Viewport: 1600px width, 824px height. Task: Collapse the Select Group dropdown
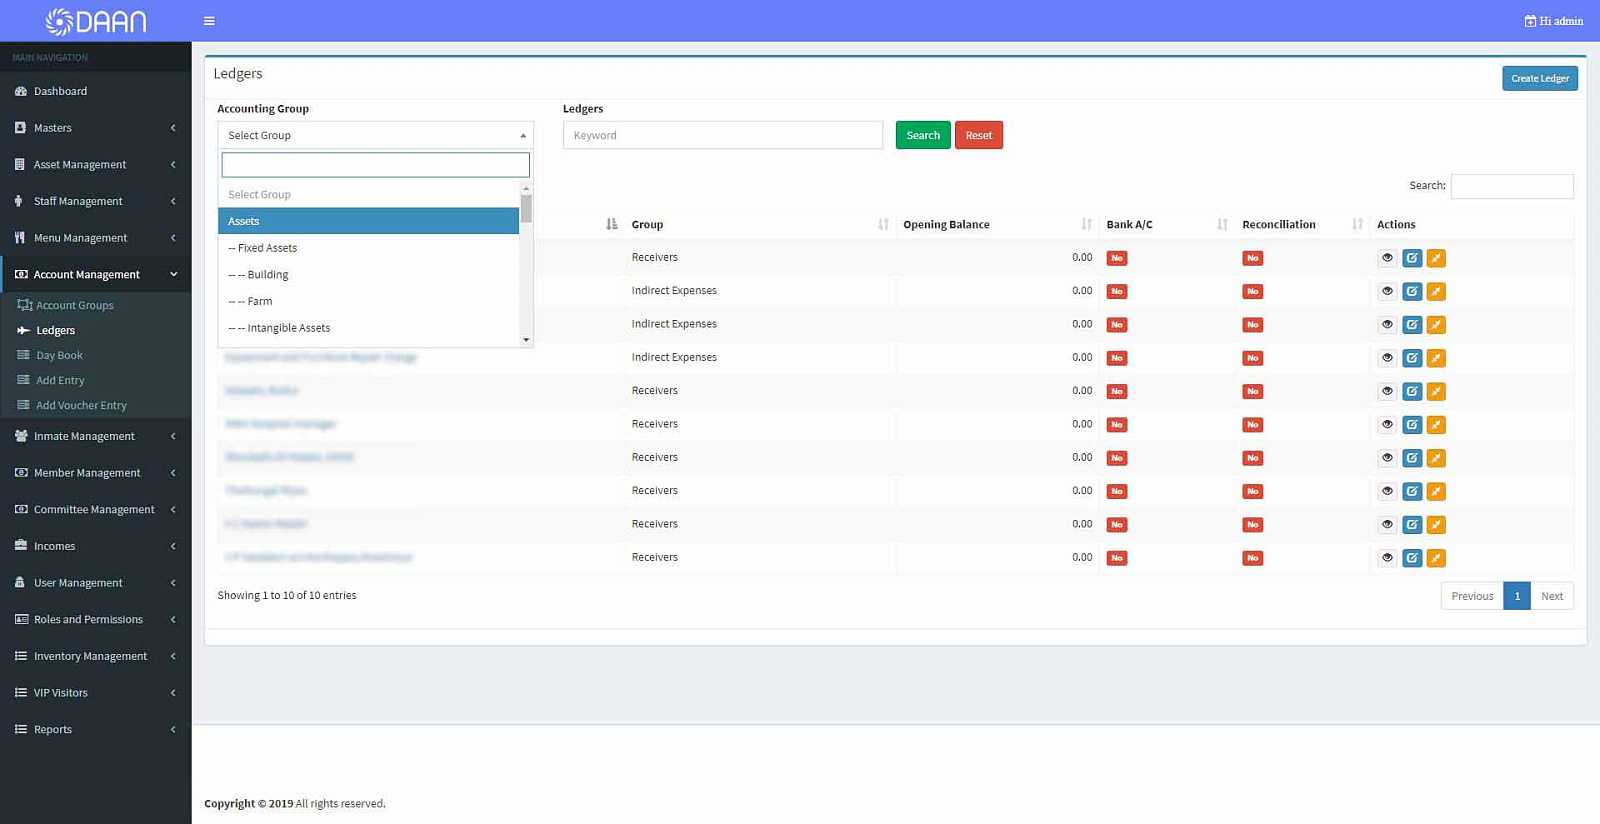(375, 135)
